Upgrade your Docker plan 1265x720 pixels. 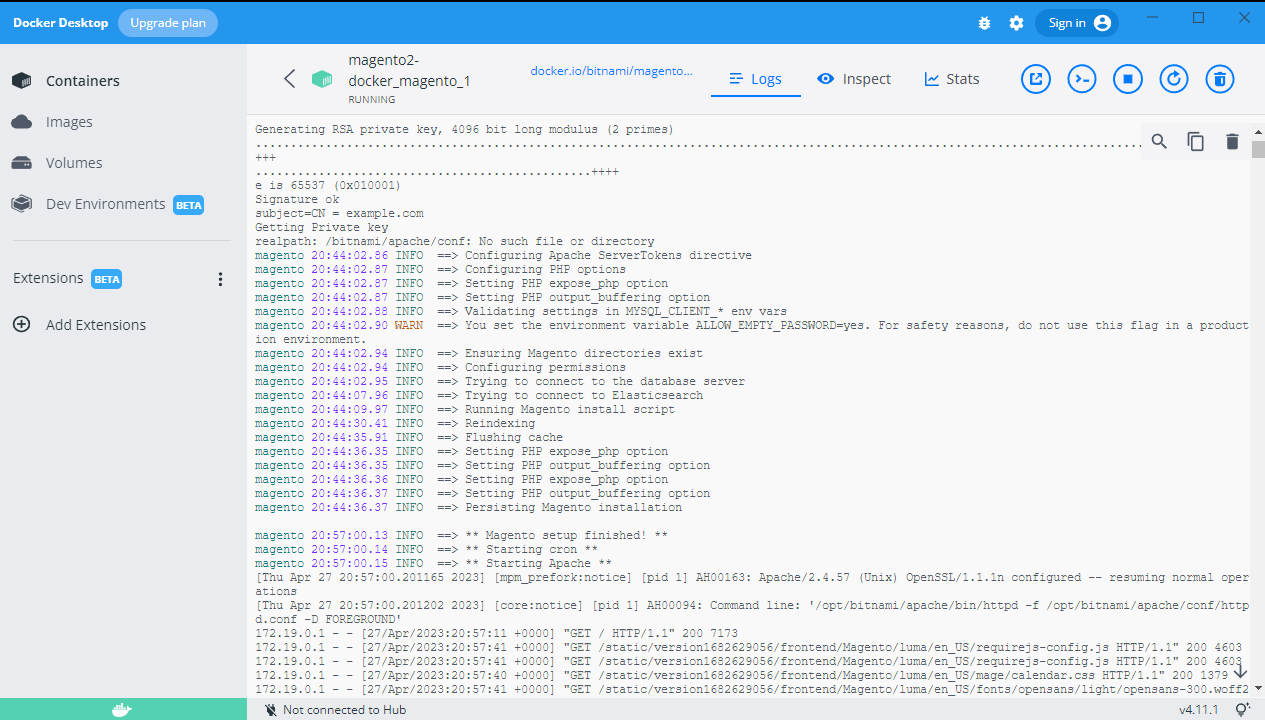167,22
